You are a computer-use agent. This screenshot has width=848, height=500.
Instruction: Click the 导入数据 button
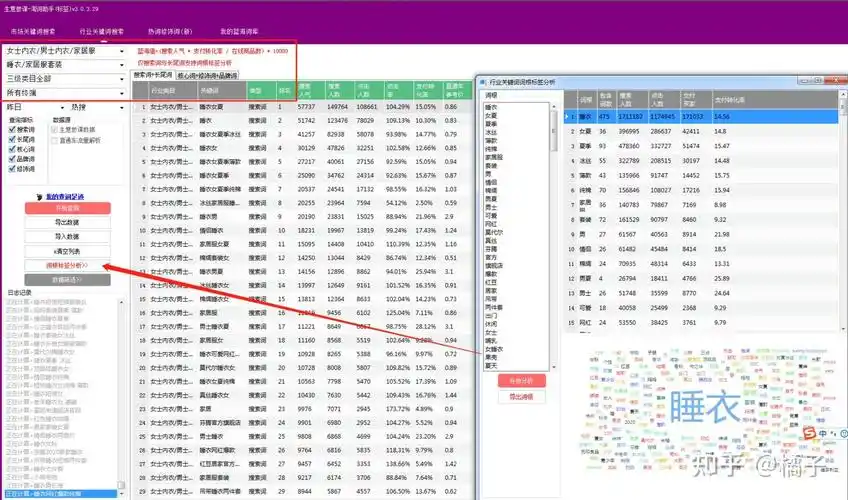tap(68, 237)
